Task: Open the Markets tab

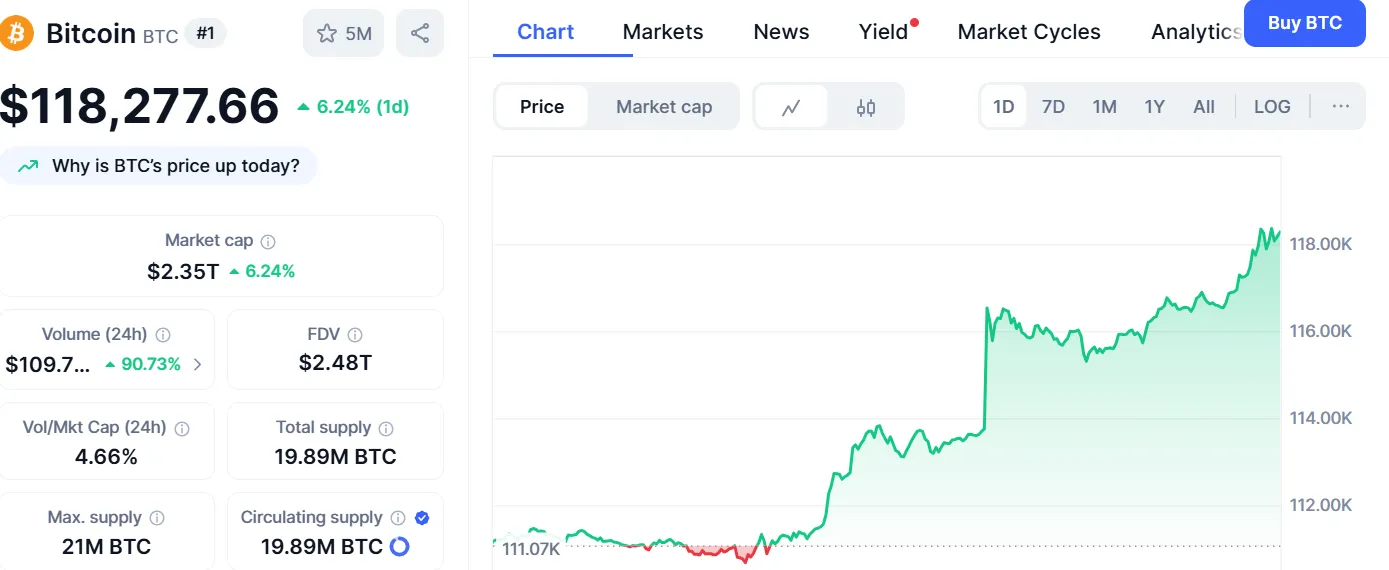Action: click(663, 32)
